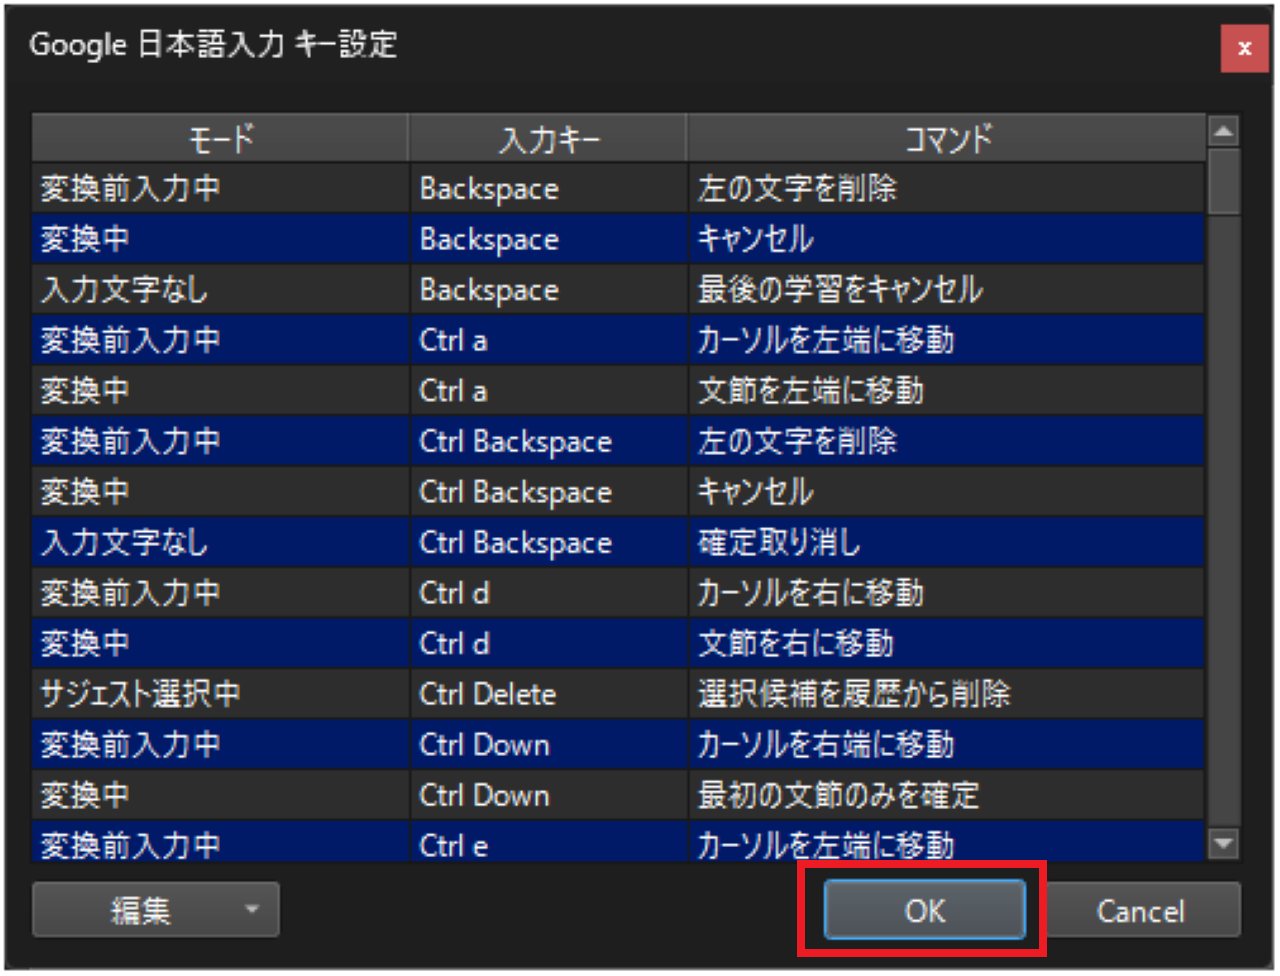Select the Ctrl d 文節を右に移動 row
This screenshot has width=1280, height=976.
click(x=400, y=643)
